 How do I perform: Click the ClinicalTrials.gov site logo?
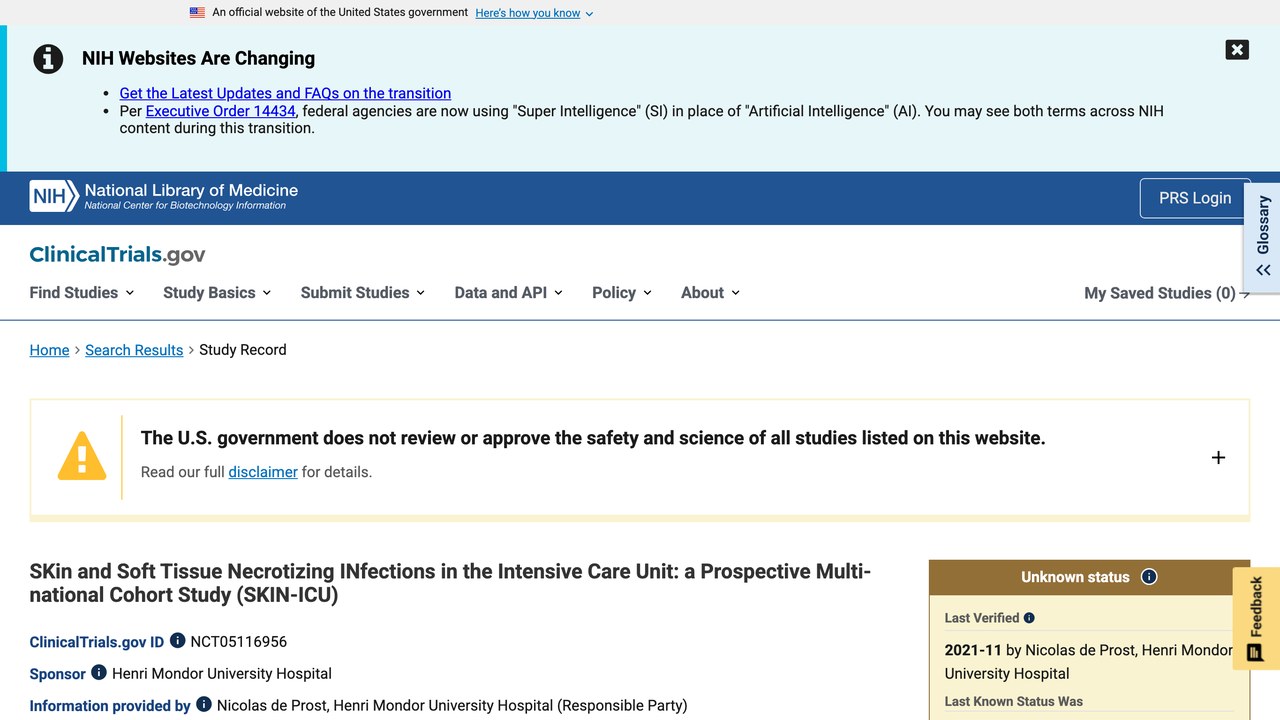[117, 254]
